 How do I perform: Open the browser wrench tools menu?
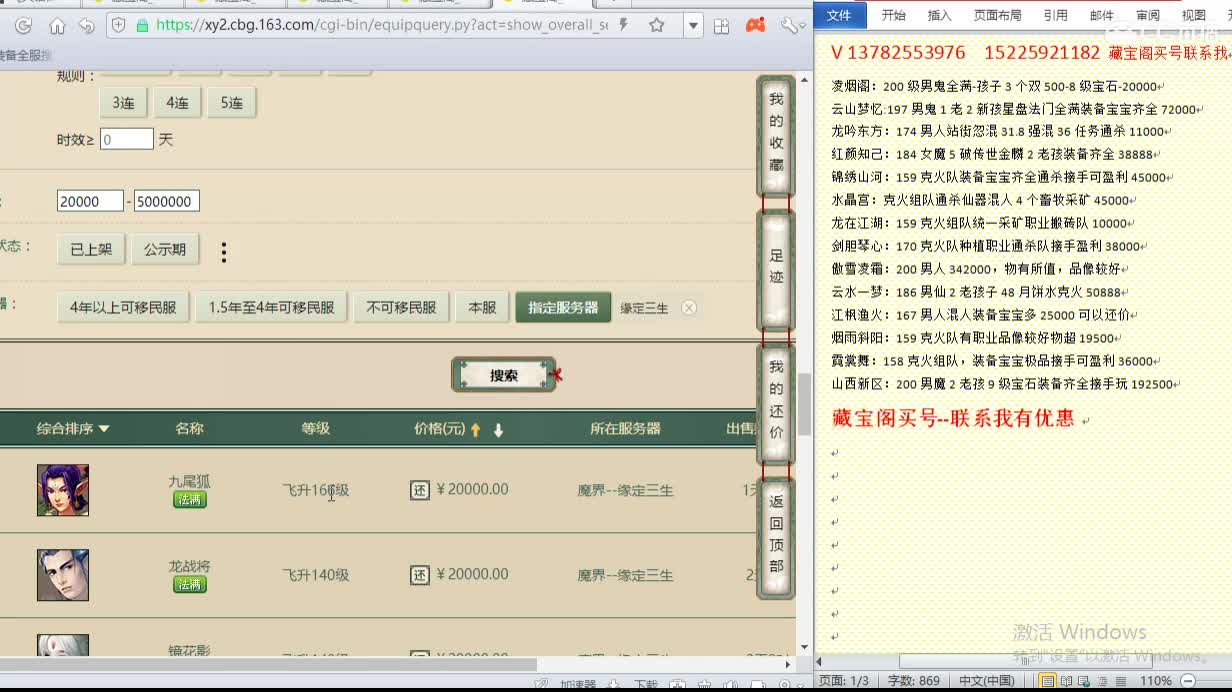[790, 26]
